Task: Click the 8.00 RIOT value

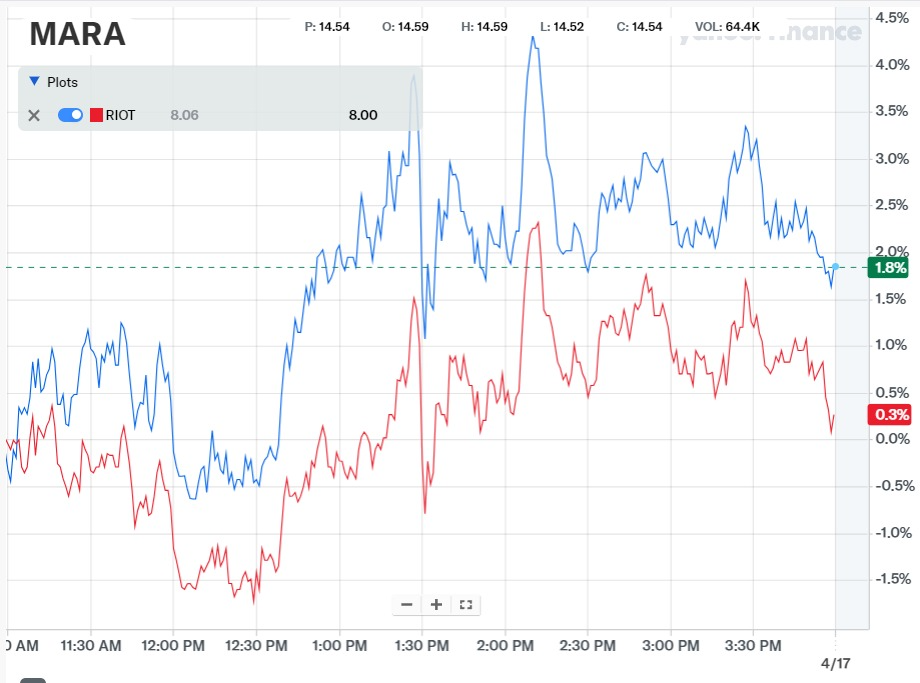Action: [x=363, y=115]
